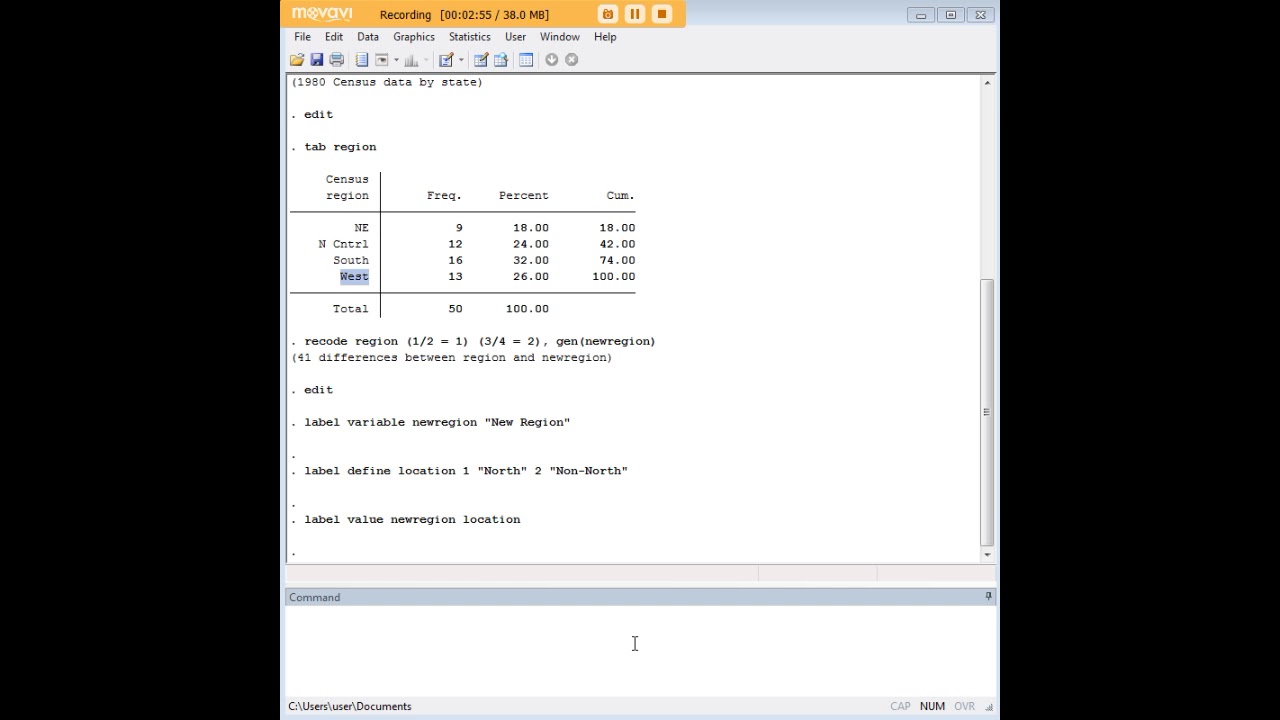This screenshot has width=1280, height=720.
Task: Click the Clear --more-- condition down-arrow icon
Action: 551,60
